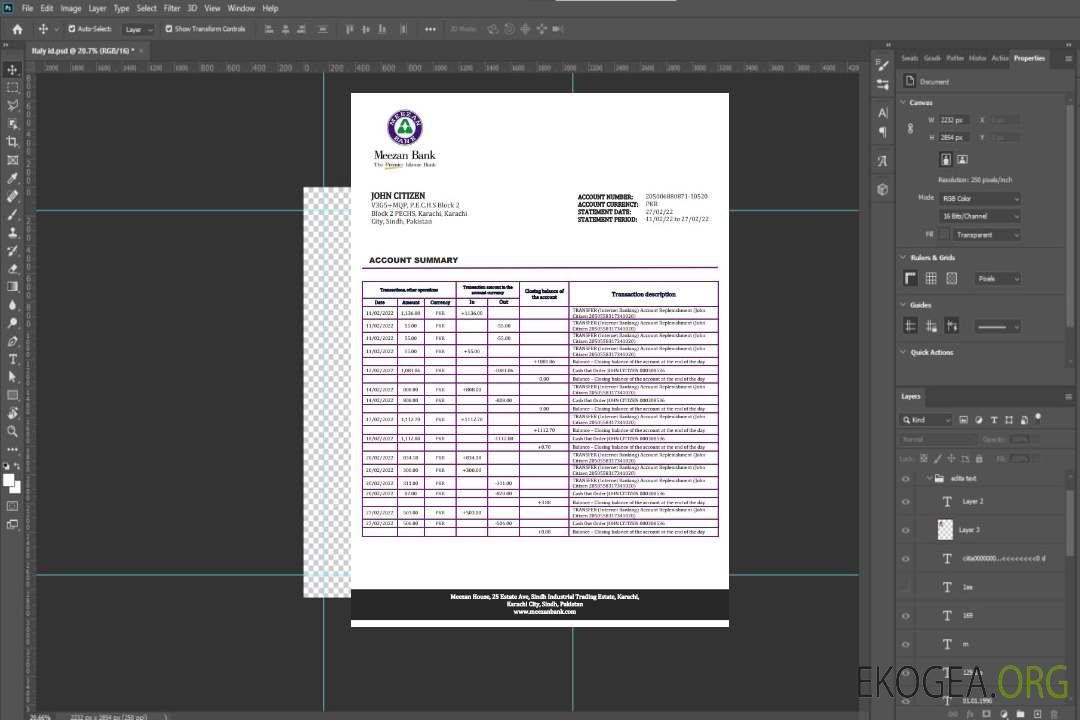Click the canvas width input field

pos(953,120)
